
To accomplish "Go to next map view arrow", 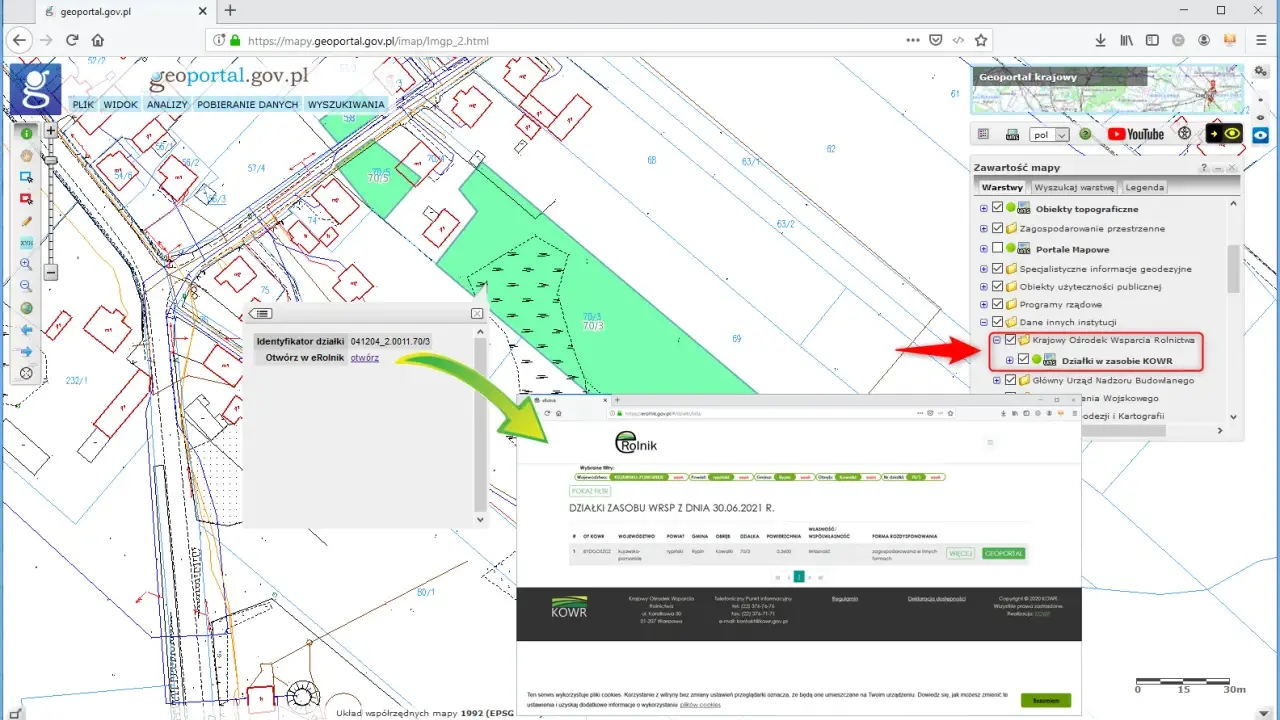I will click(27, 352).
